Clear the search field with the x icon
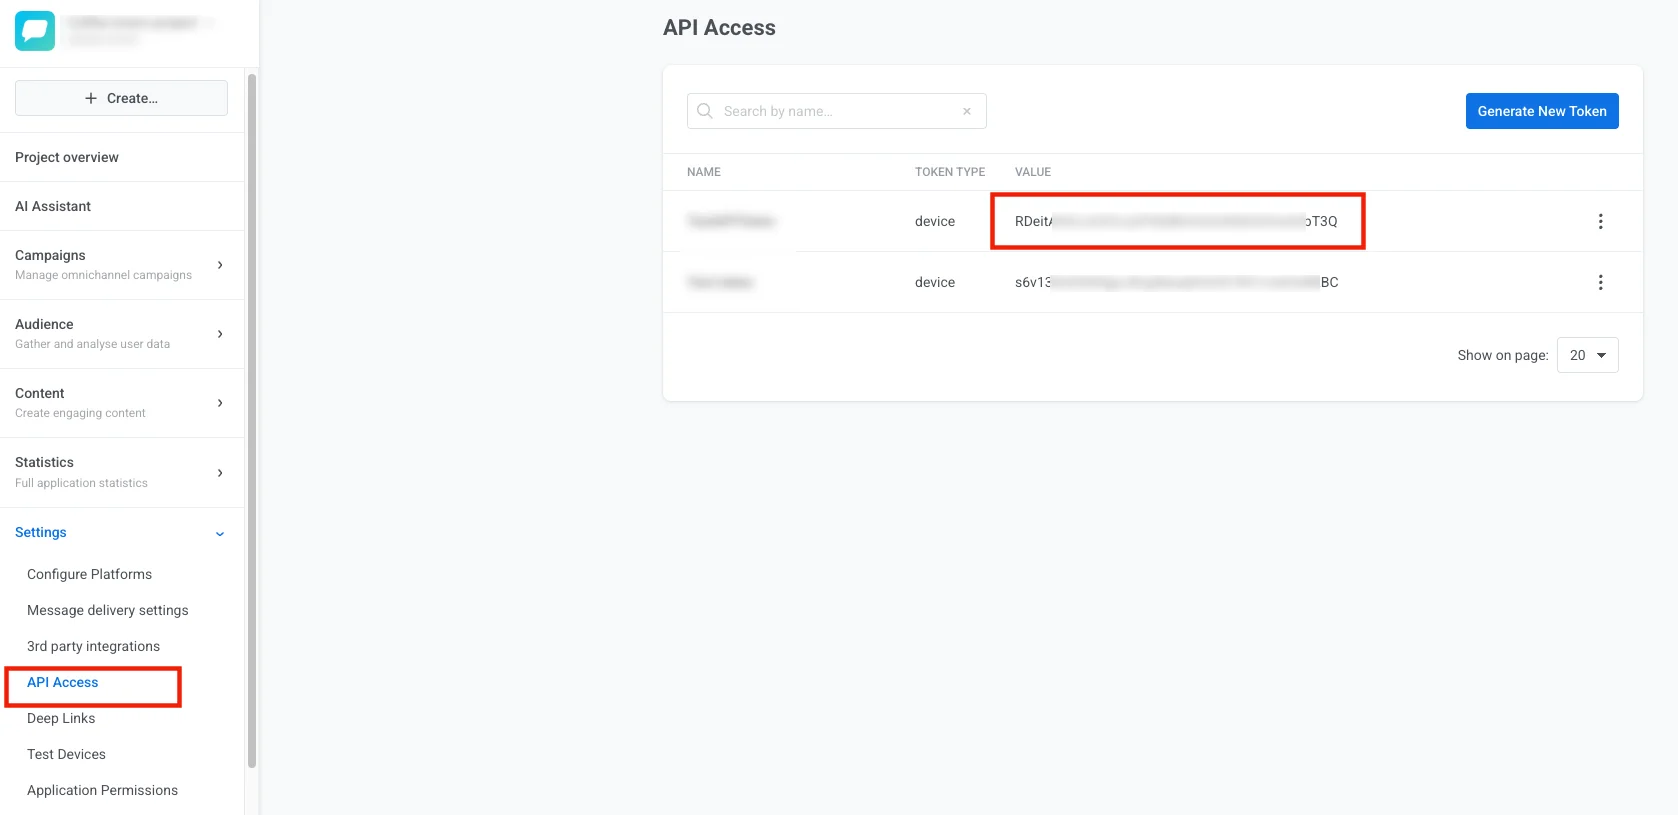This screenshot has height=815, width=1678. point(967,111)
